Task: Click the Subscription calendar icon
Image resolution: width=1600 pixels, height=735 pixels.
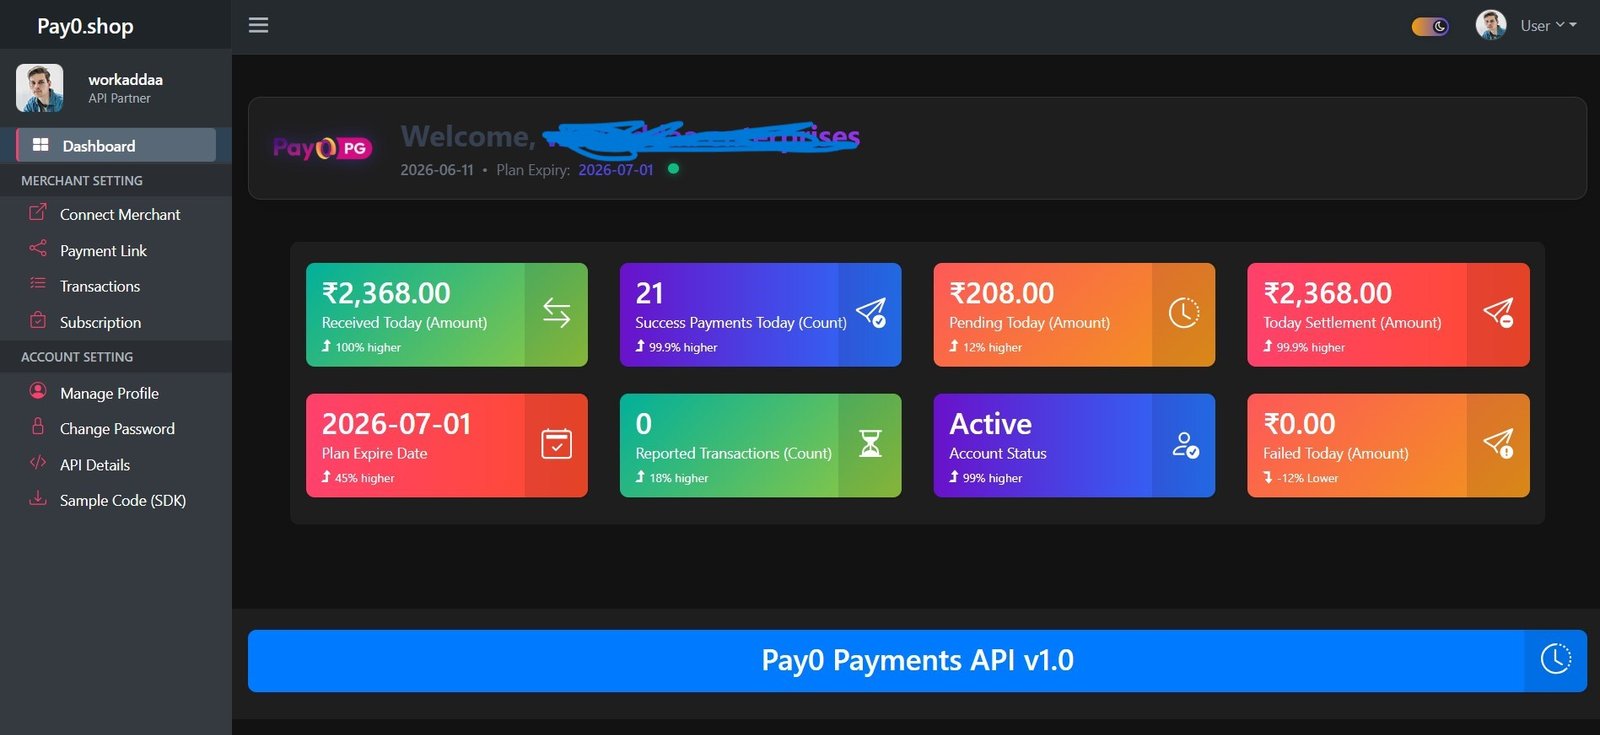Action: tap(38, 320)
